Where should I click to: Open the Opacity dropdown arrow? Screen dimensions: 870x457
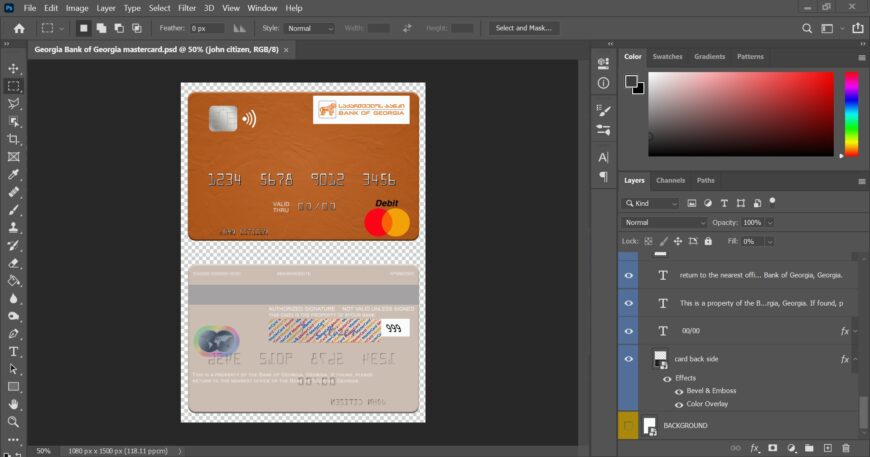click(x=770, y=222)
